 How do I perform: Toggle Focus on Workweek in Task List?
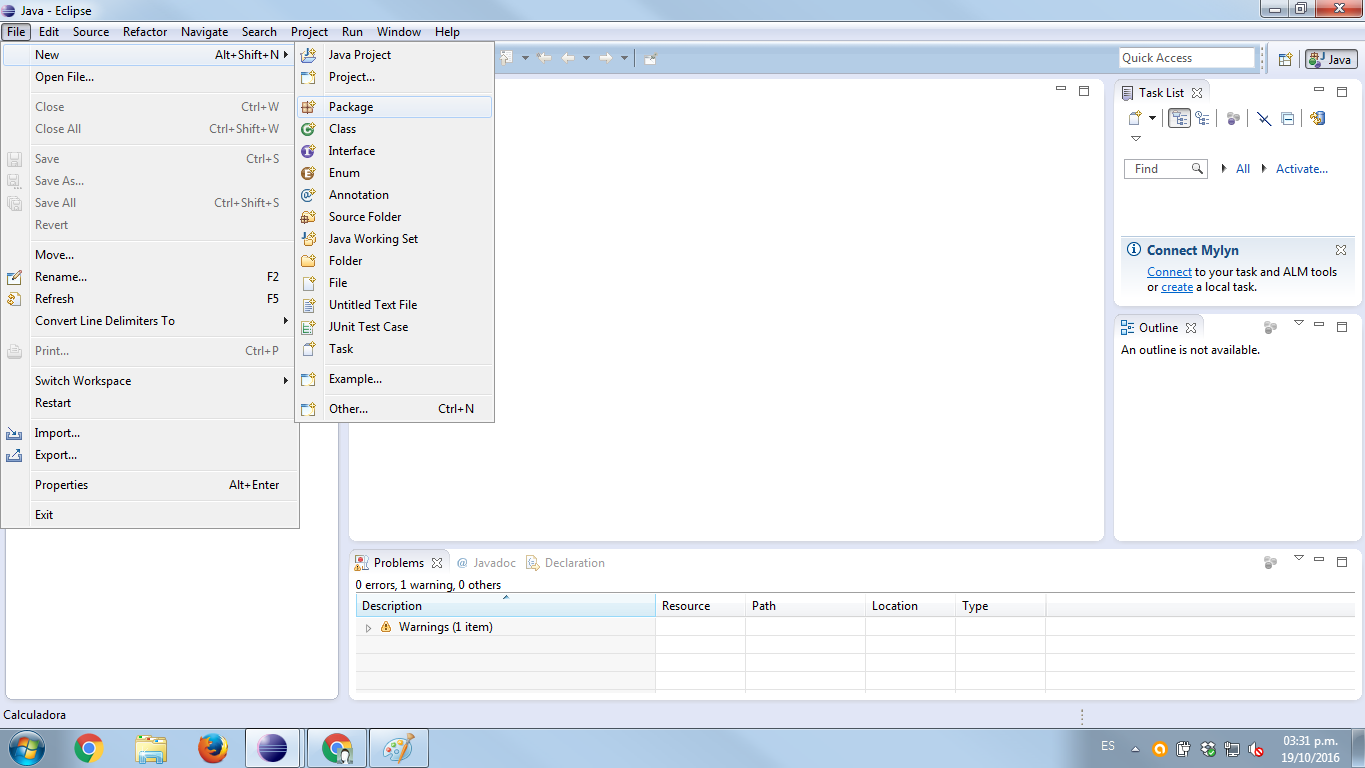(x=1233, y=118)
